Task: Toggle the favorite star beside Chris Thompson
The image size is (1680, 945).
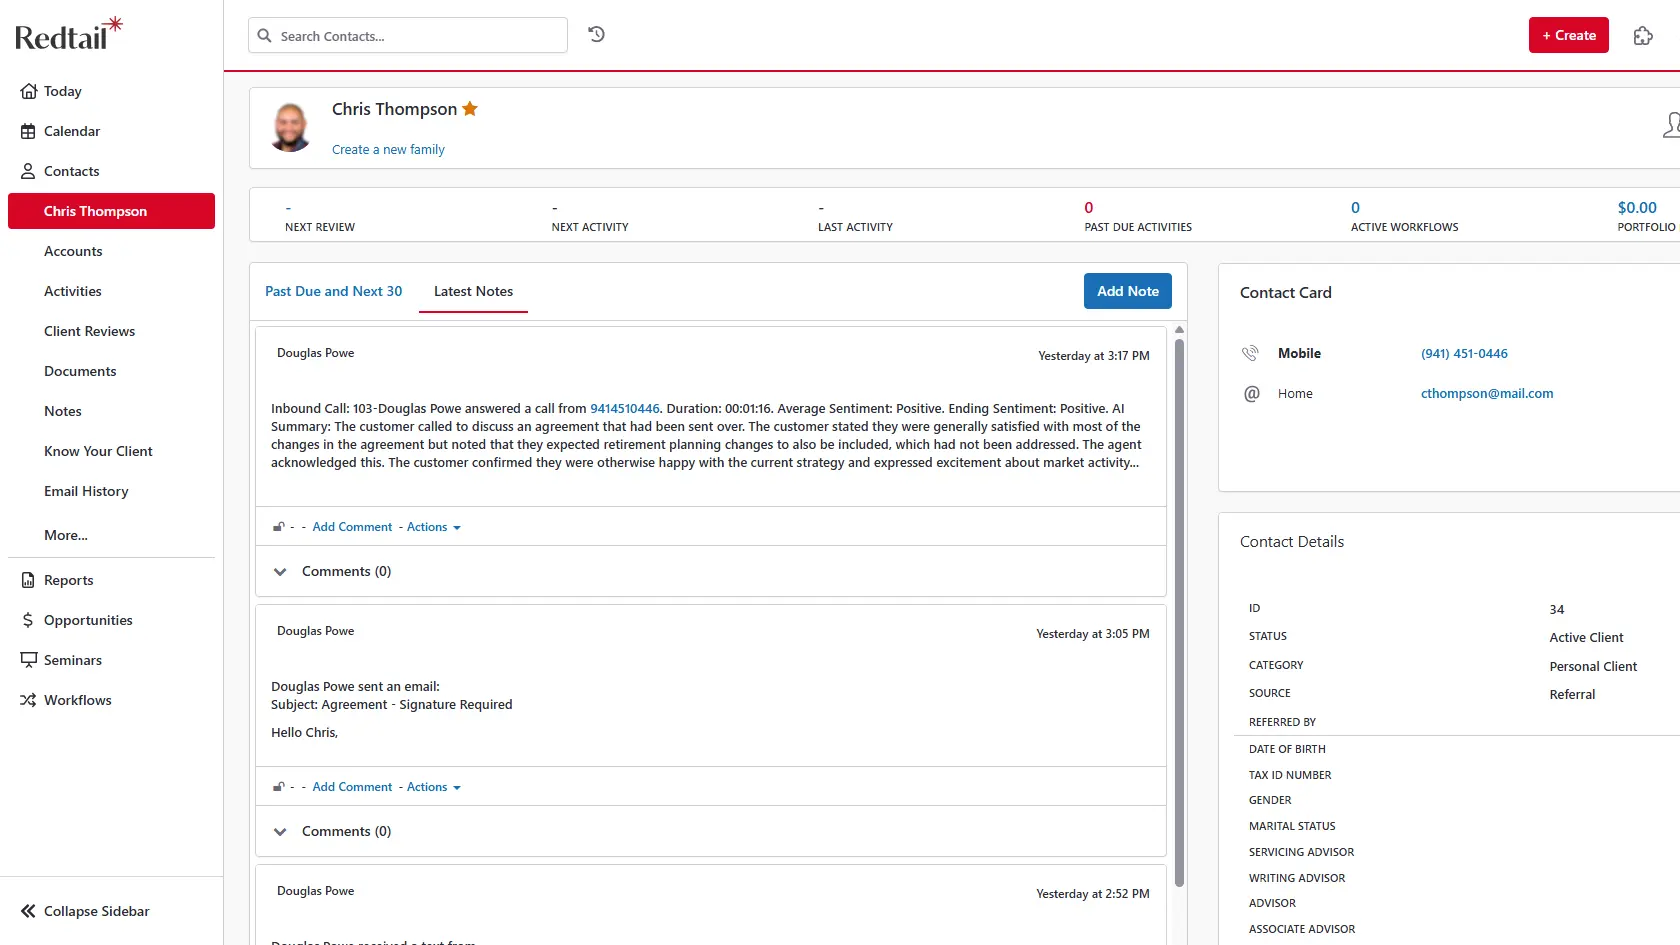Action: pyautogui.click(x=470, y=109)
